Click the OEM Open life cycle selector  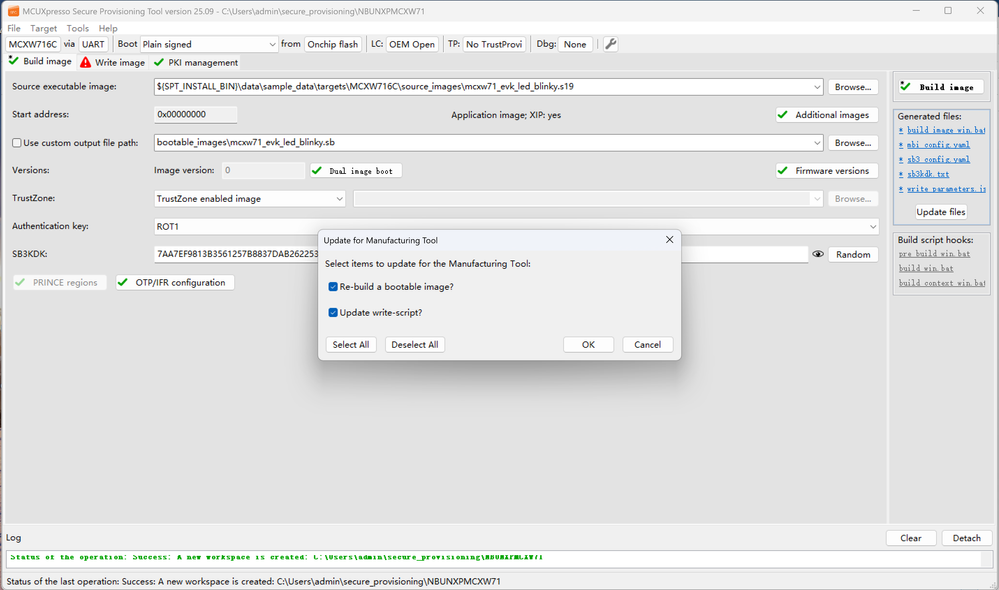[x=412, y=44]
